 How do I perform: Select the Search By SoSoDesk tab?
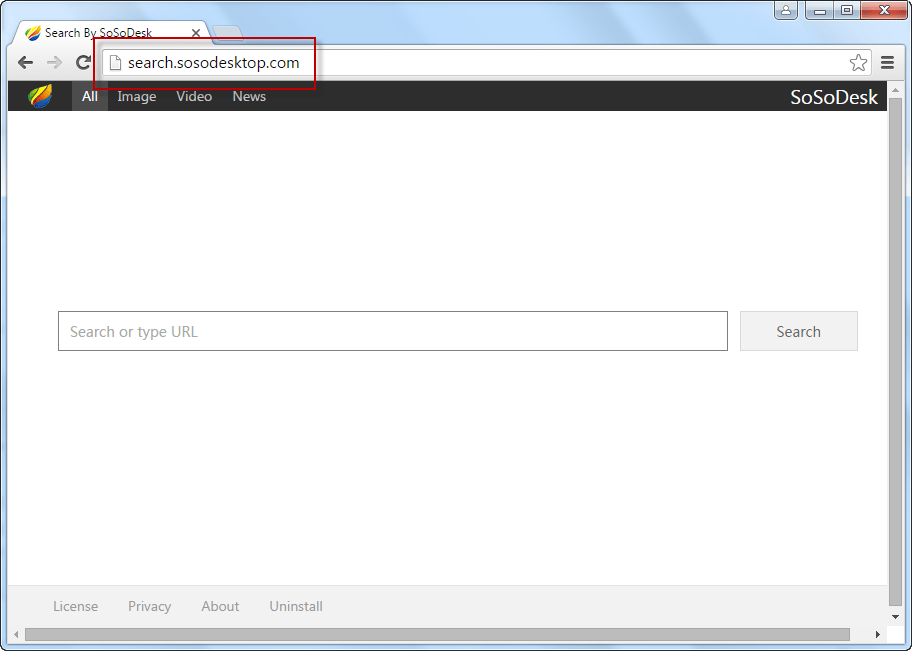[x=111, y=33]
